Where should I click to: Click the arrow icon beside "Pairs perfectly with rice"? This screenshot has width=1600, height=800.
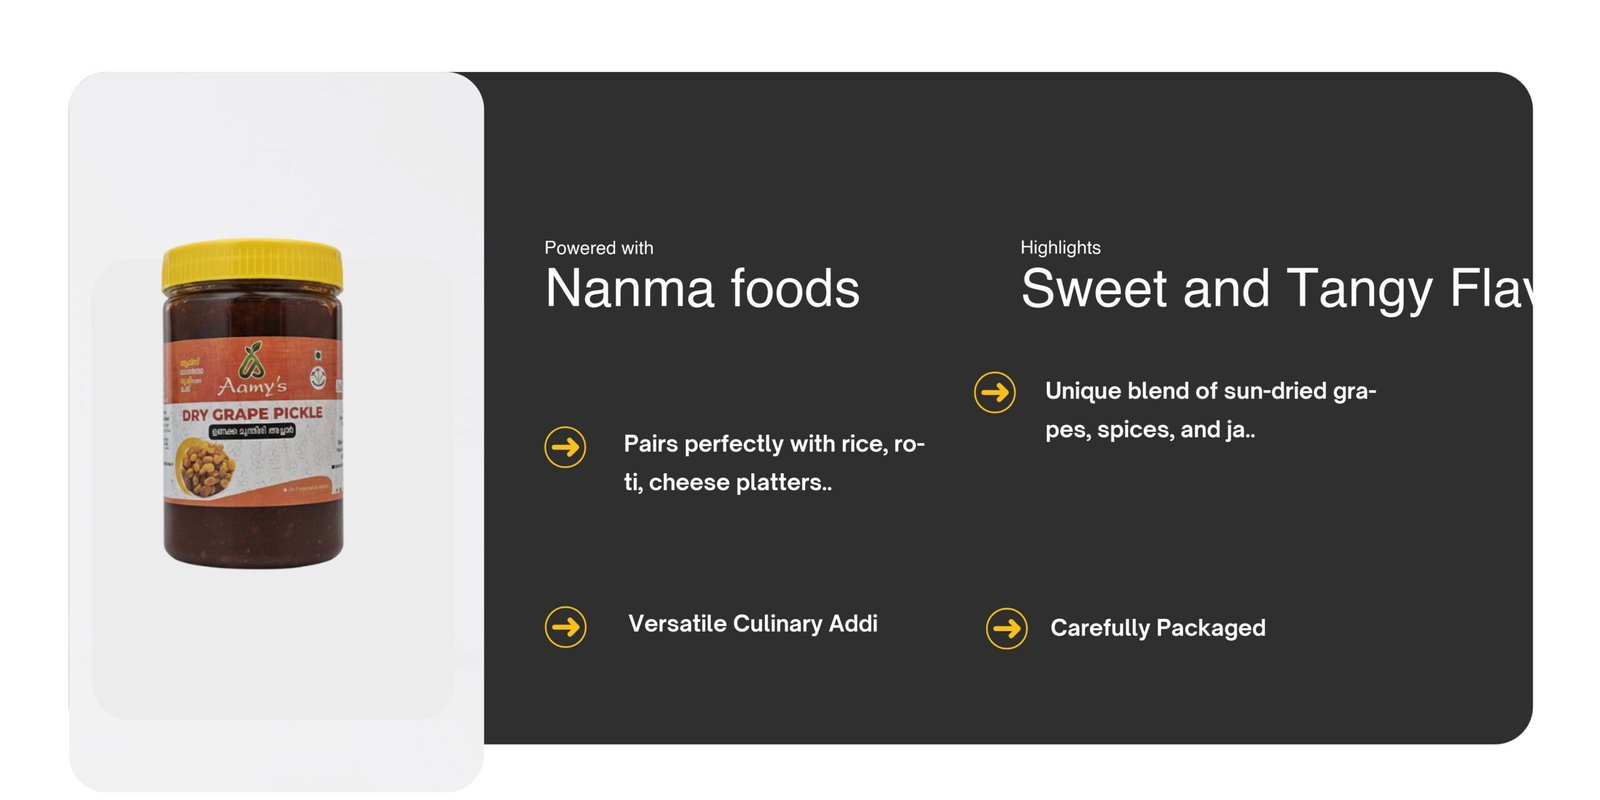click(x=565, y=446)
